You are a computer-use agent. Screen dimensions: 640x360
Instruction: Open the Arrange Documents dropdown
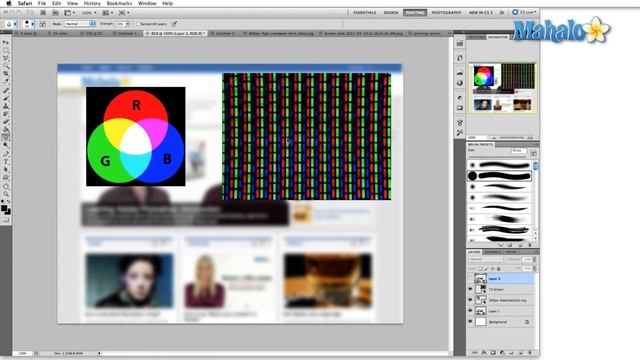pyautogui.click(x=107, y=13)
